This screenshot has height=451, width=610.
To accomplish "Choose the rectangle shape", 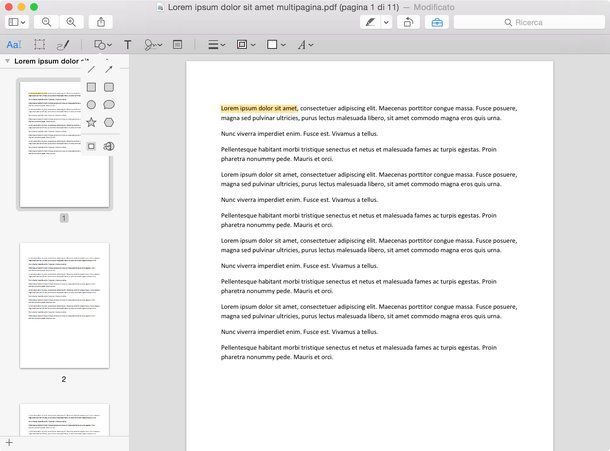I will (91, 87).
